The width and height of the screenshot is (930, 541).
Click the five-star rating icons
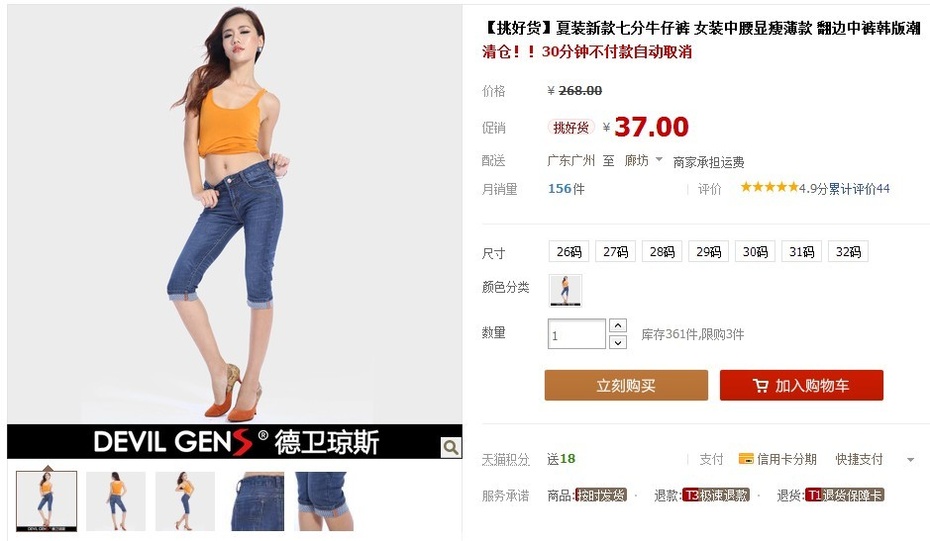tap(769, 187)
